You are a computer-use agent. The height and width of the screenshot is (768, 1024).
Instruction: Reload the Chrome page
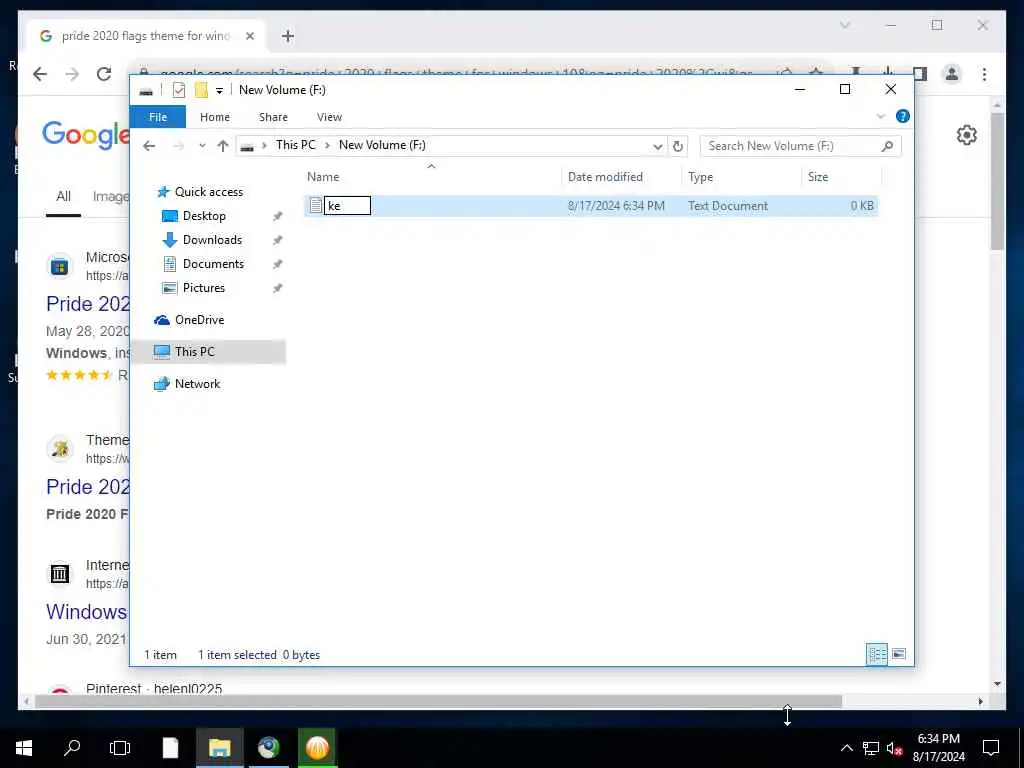[x=104, y=74]
